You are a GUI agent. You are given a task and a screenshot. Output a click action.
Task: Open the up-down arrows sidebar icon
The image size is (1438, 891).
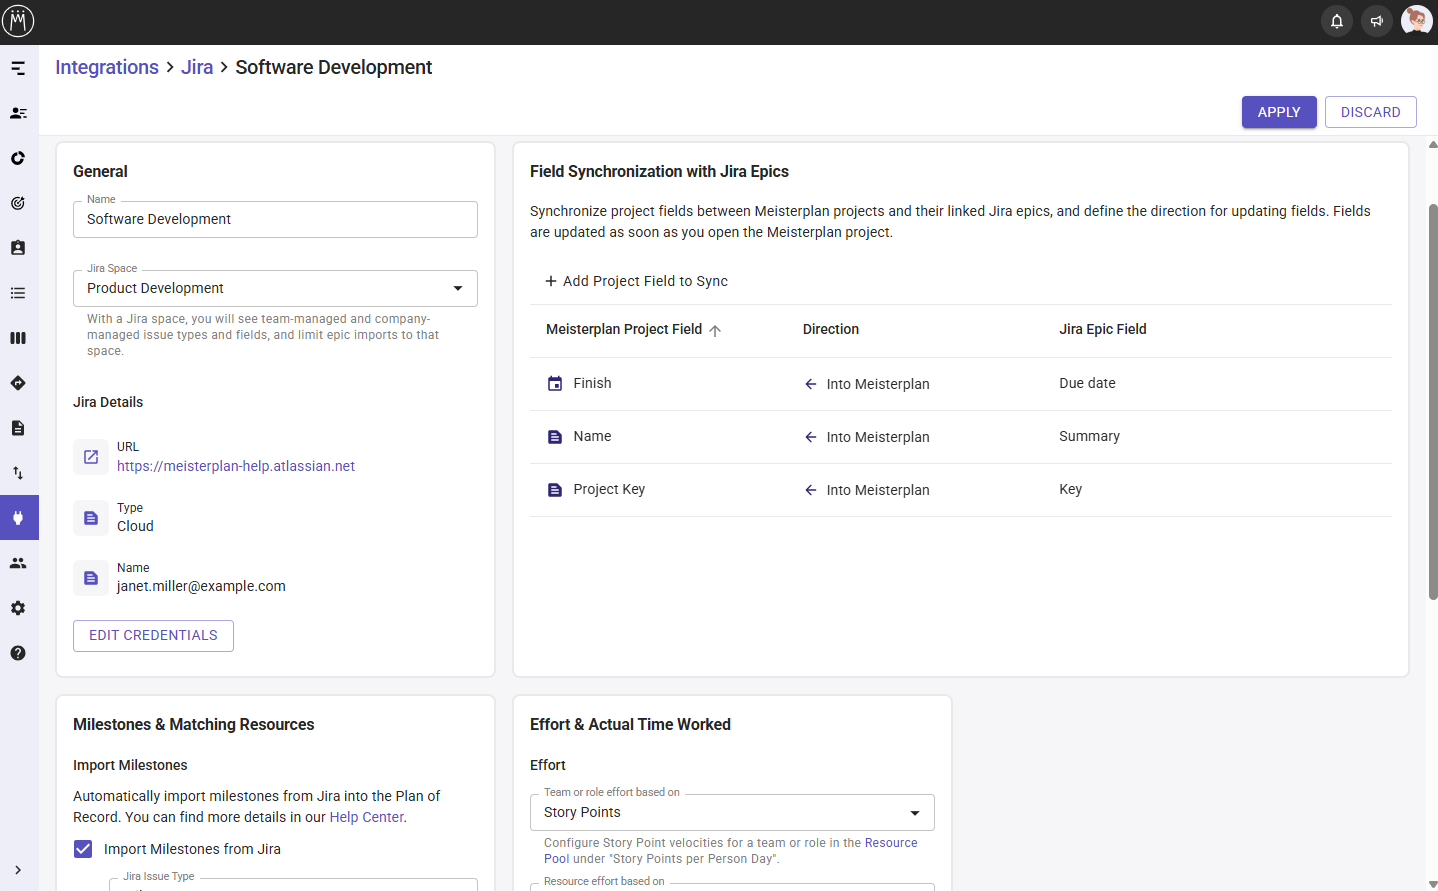[x=18, y=473]
